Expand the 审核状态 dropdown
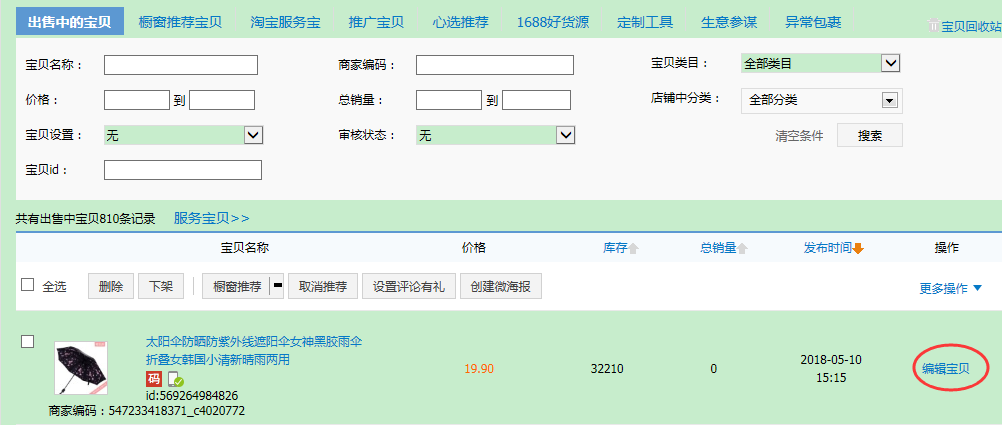This screenshot has height=425, width=1002. [565, 135]
